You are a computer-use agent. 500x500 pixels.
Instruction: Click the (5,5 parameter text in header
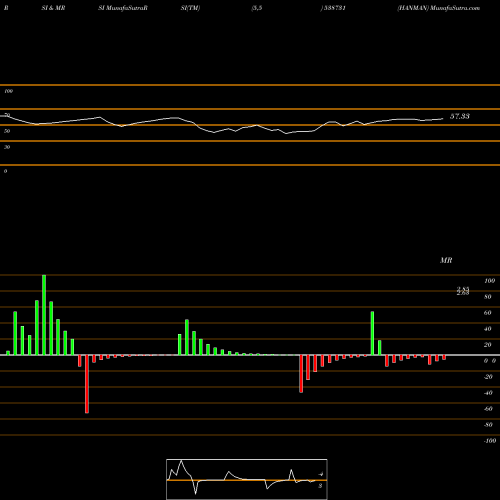pyautogui.click(x=257, y=8)
